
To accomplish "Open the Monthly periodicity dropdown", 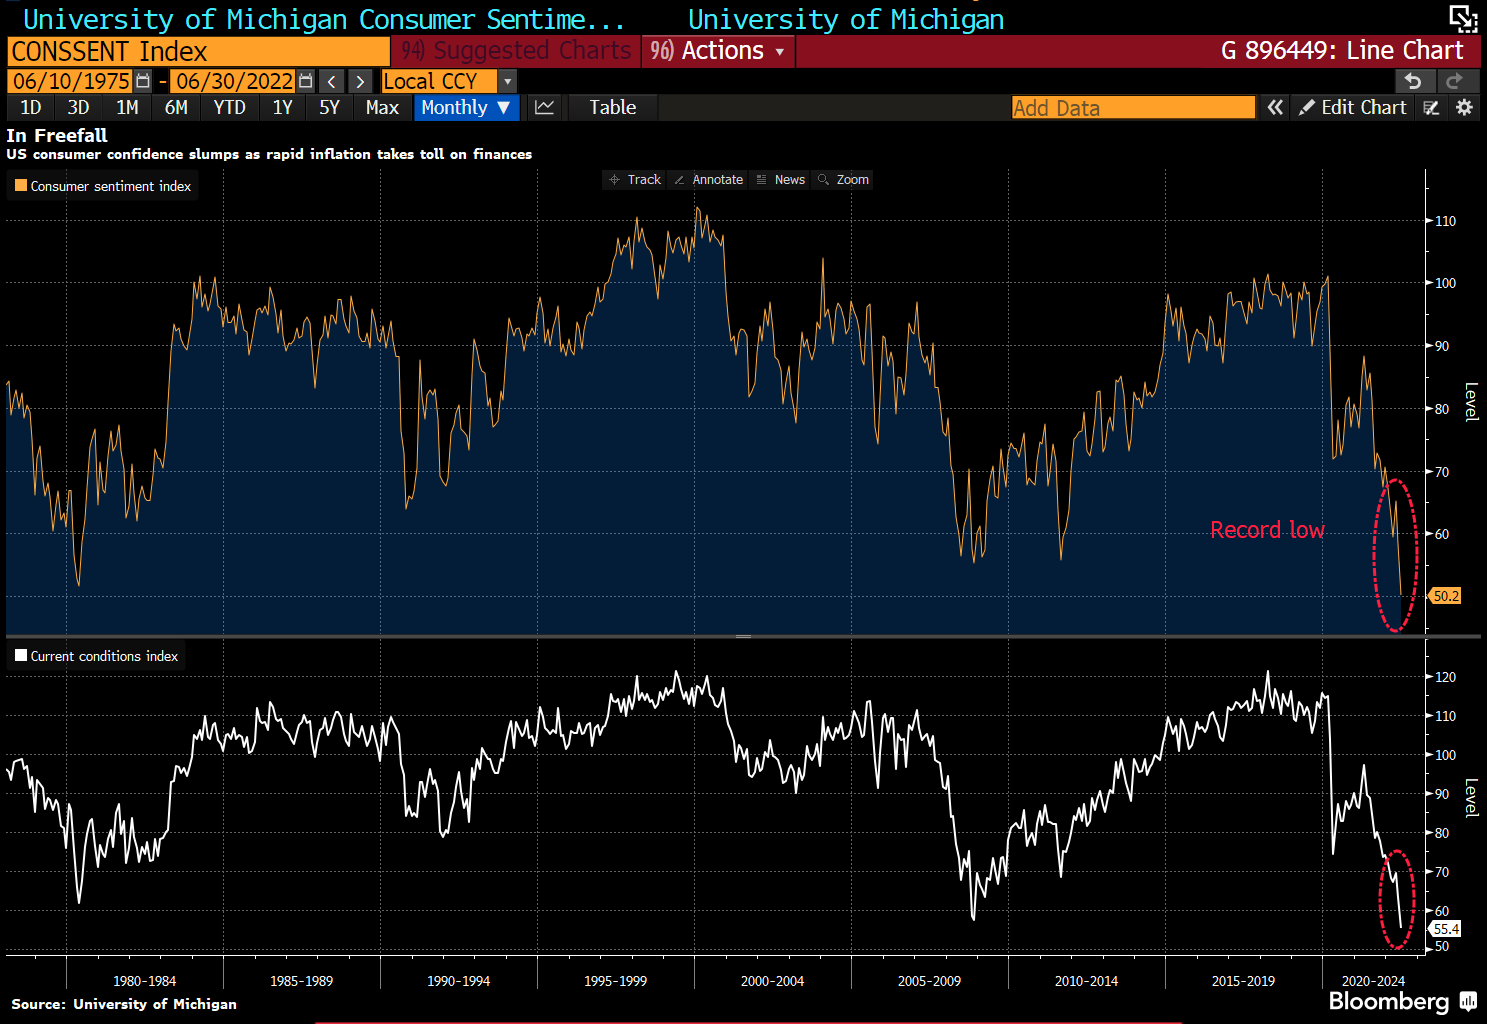I will [467, 107].
